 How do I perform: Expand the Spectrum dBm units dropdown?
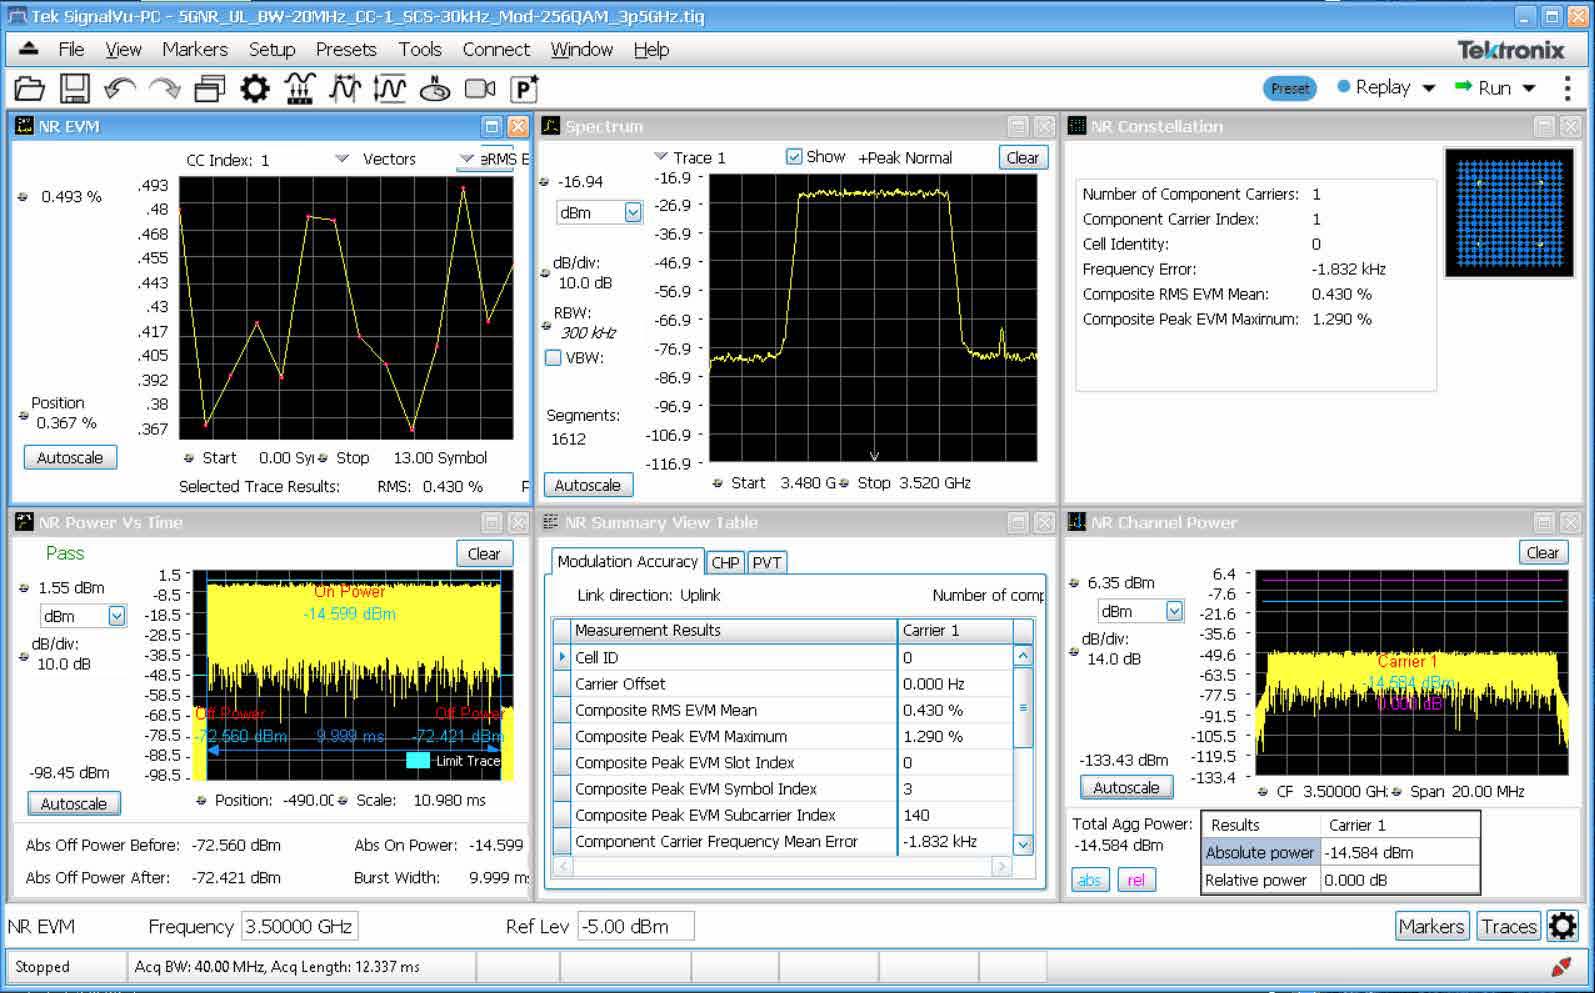pyautogui.click(x=632, y=212)
